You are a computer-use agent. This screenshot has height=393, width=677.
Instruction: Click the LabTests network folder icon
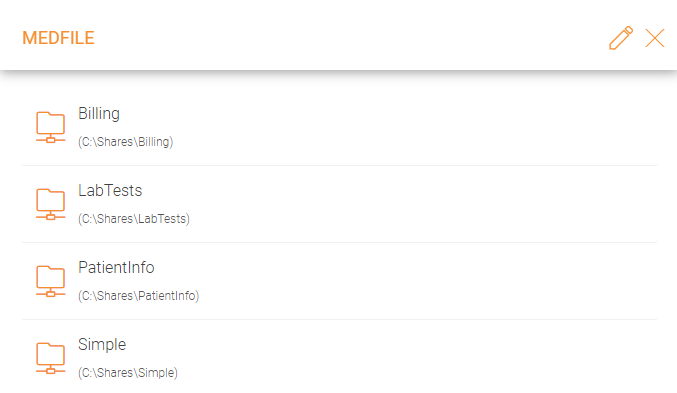point(51,204)
